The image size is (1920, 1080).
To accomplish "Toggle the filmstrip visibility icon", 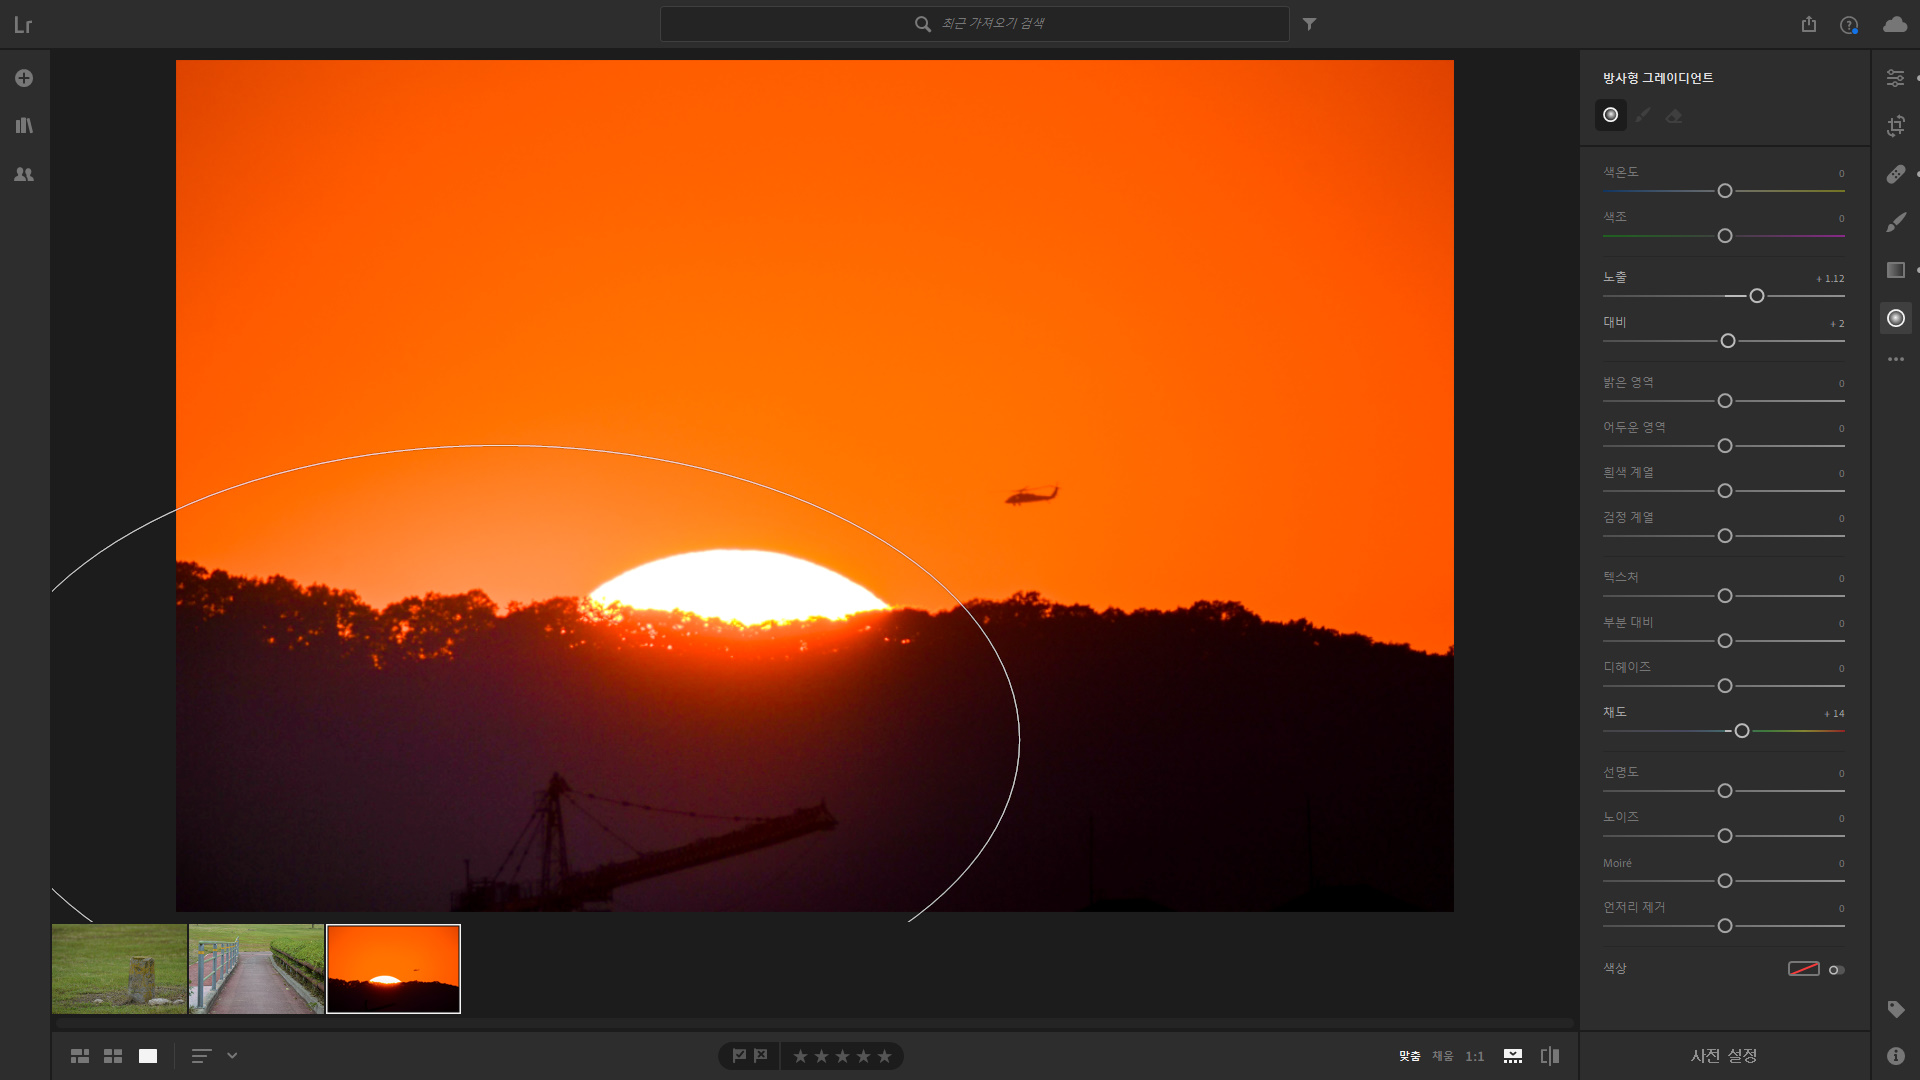I will (x=1513, y=1056).
